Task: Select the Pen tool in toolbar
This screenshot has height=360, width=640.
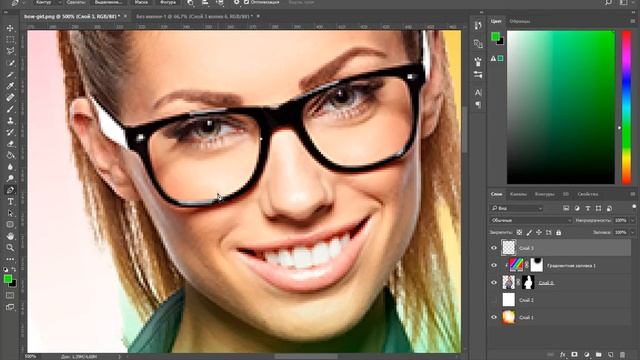Action: click(x=10, y=190)
